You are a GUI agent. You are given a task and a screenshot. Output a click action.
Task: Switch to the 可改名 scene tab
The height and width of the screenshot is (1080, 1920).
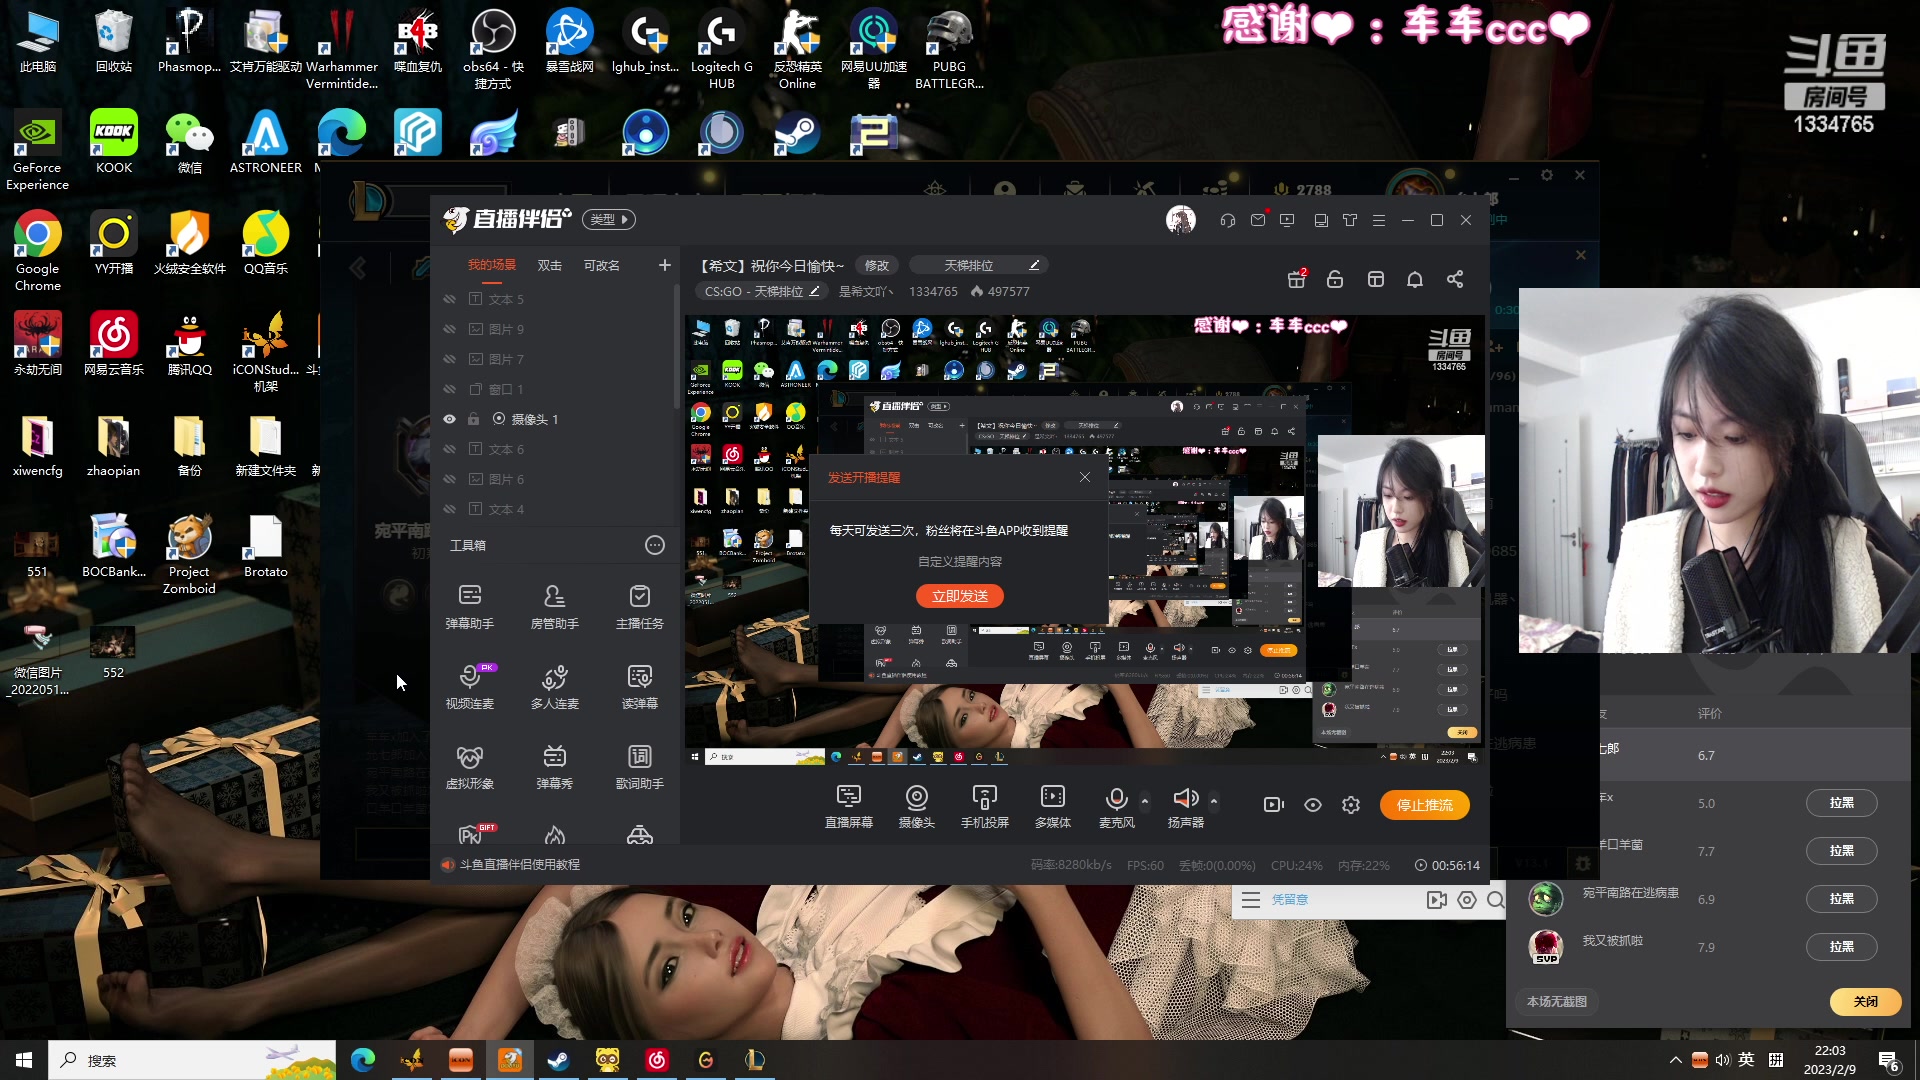tap(601, 265)
